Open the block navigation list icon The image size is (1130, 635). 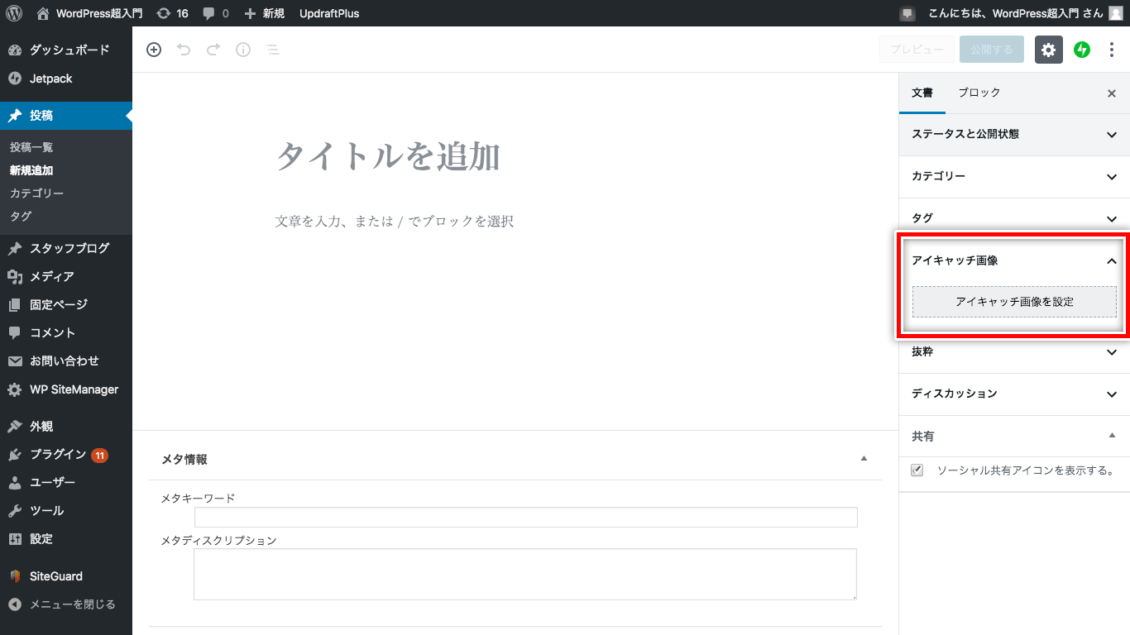coord(272,49)
